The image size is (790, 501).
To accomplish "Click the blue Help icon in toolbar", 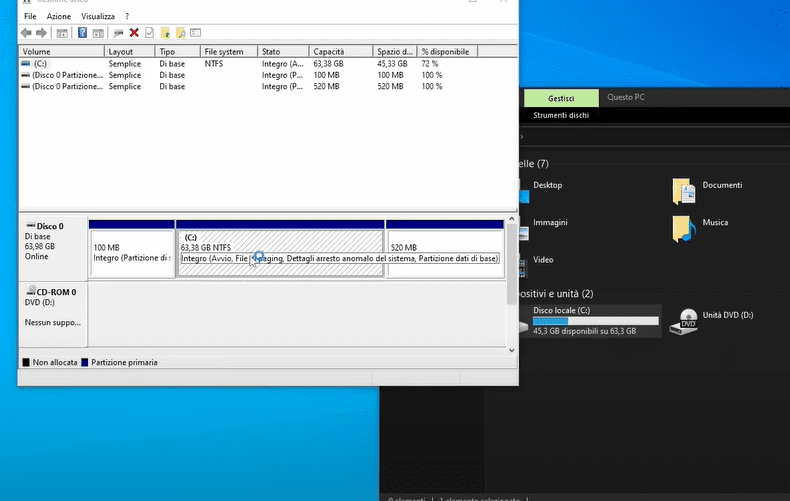I will (82, 33).
